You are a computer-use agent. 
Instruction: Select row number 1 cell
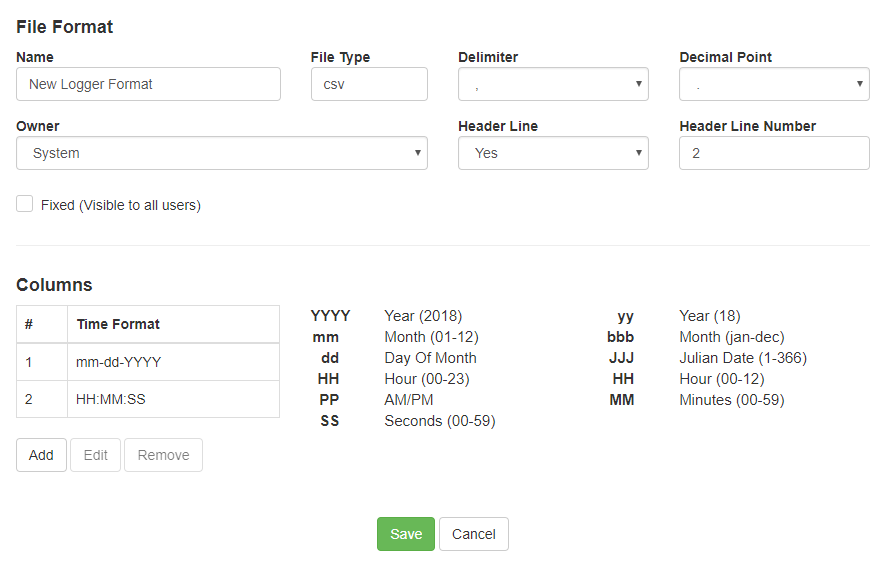tap(41, 362)
